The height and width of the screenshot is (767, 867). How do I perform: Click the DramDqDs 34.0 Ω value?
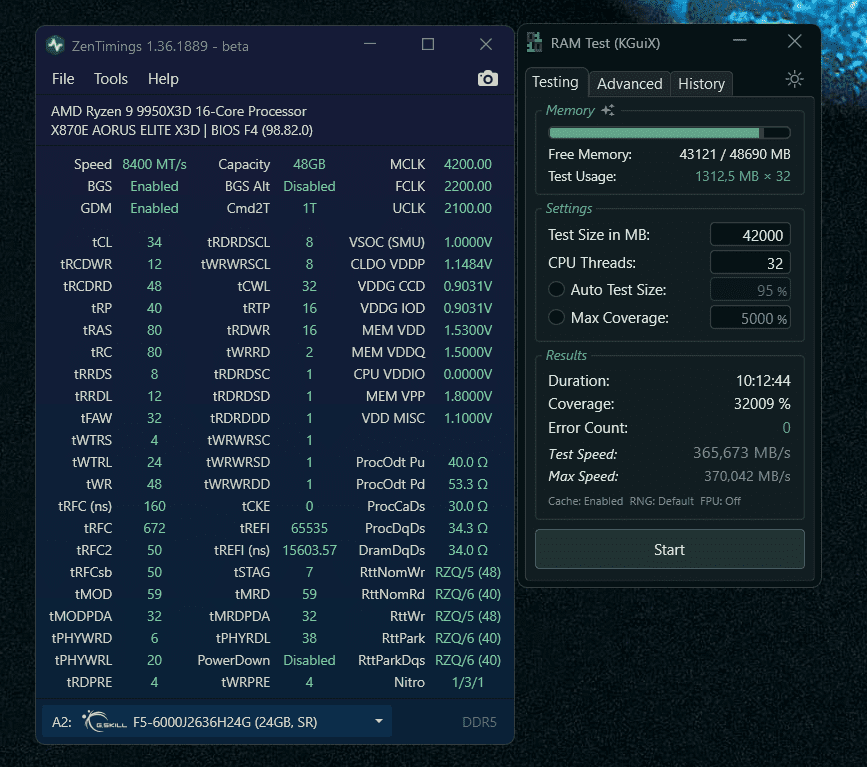pyautogui.click(x=467, y=550)
